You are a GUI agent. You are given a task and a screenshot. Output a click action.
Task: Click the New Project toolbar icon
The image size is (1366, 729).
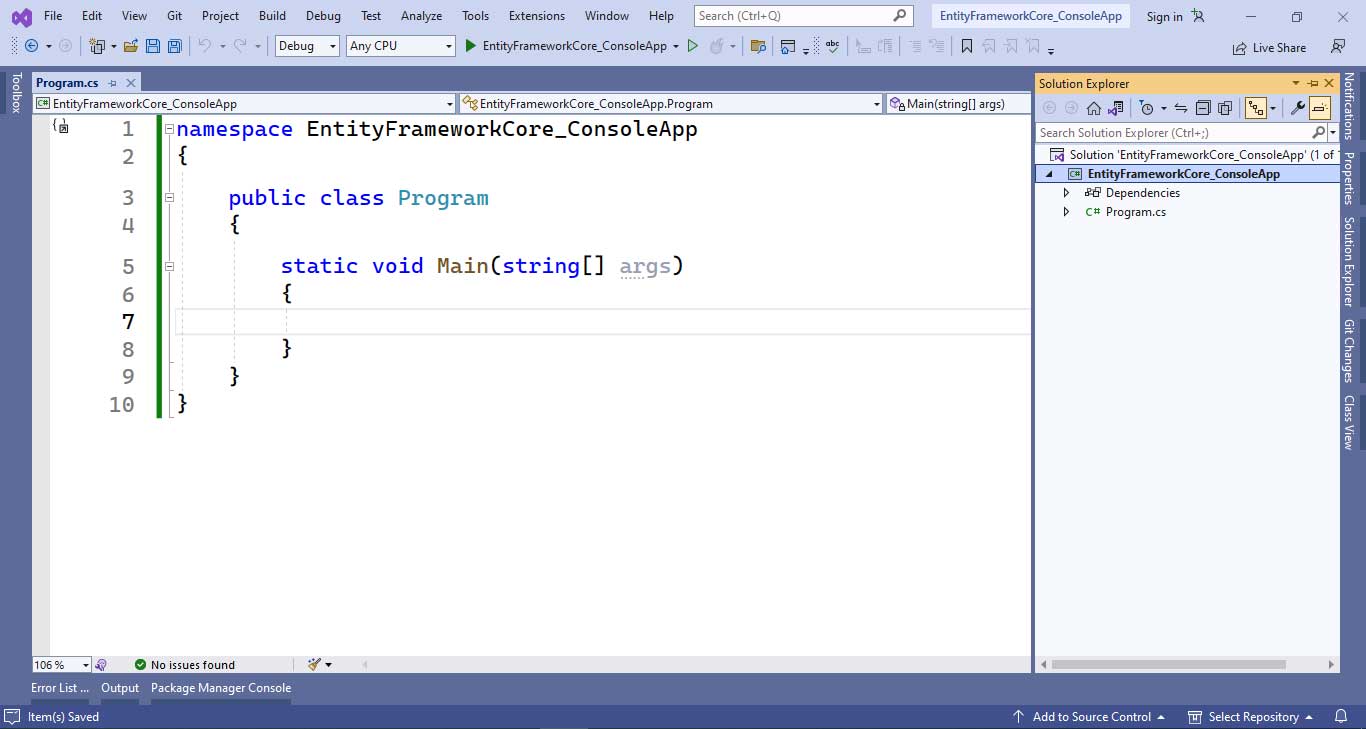(96, 45)
